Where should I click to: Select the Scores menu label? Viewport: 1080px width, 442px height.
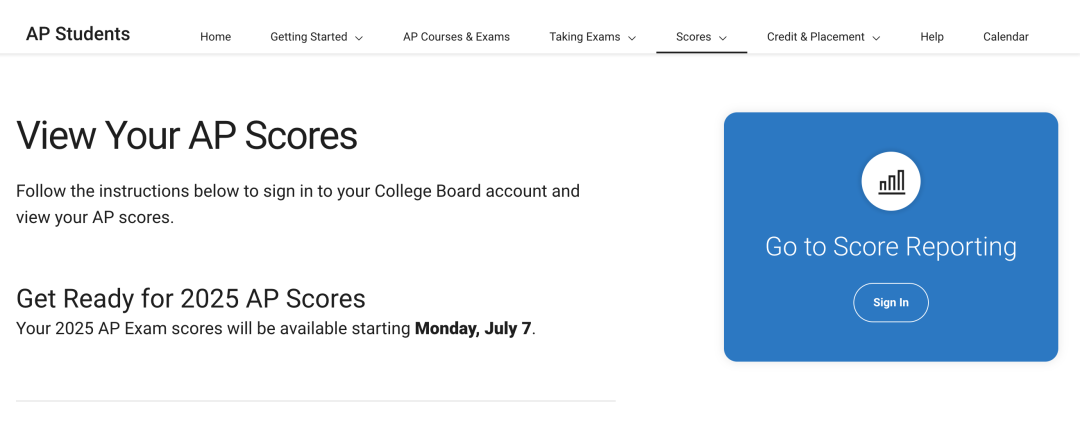click(694, 37)
